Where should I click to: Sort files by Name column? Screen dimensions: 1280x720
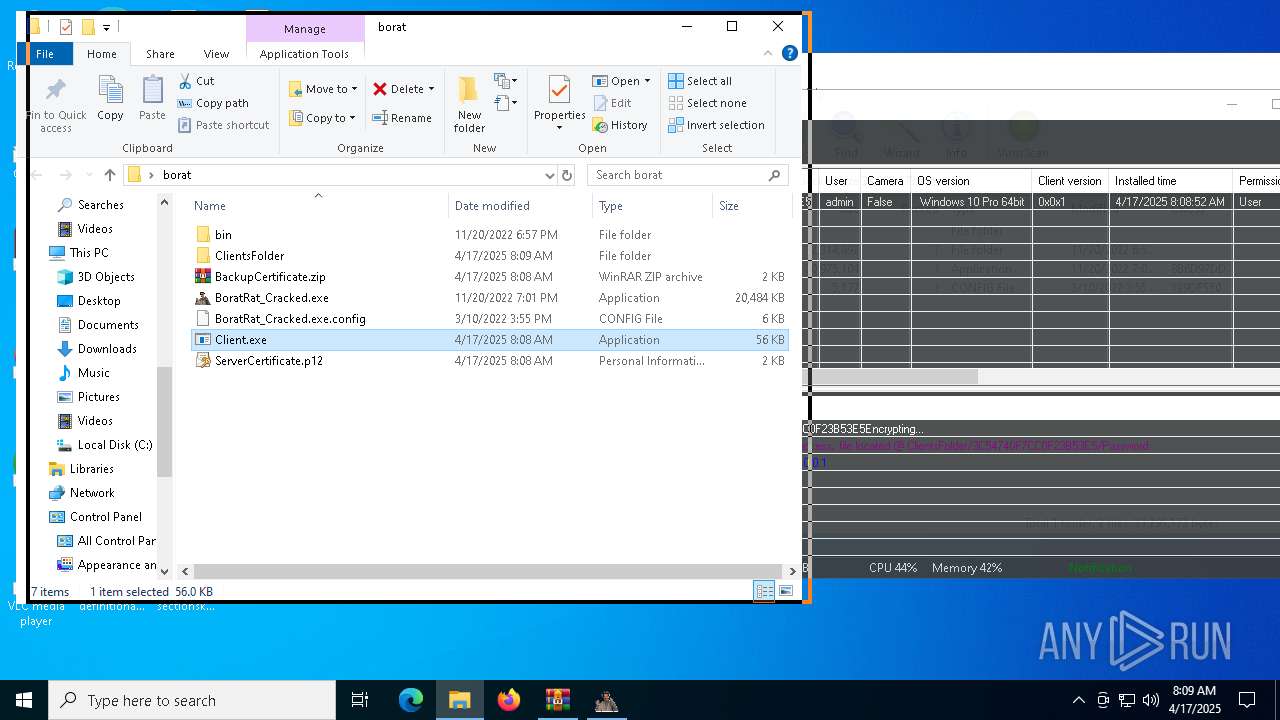coord(318,206)
